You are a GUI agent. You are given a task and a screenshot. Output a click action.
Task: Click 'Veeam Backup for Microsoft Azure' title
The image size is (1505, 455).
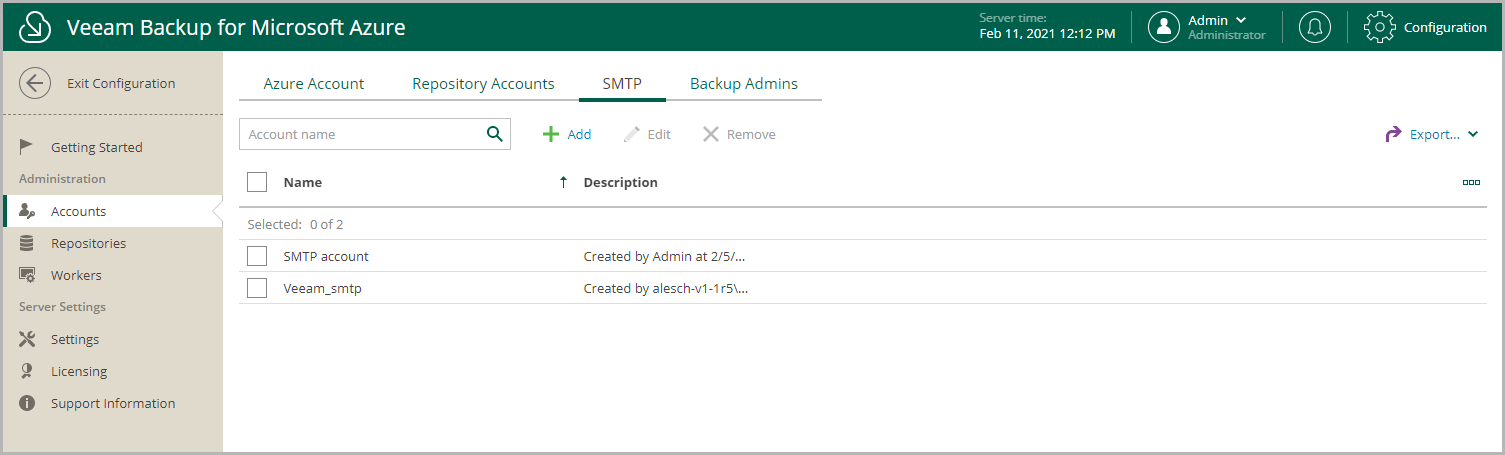tap(236, 27)
